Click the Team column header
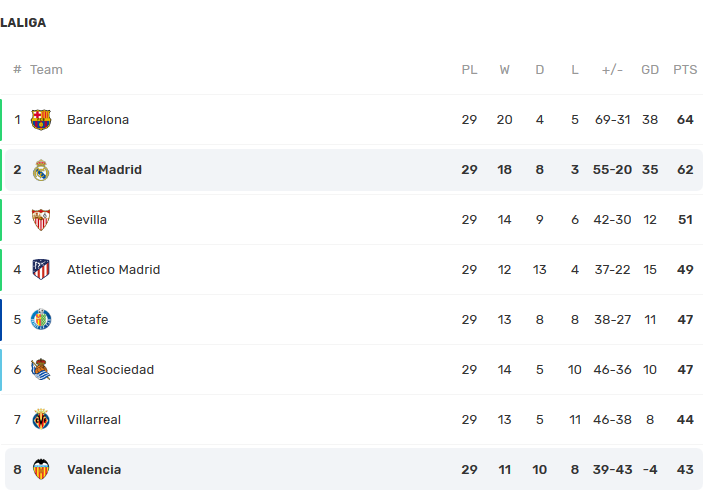This screenshot has height=490, width=703. pyautogui.click(x=46, y=70)
